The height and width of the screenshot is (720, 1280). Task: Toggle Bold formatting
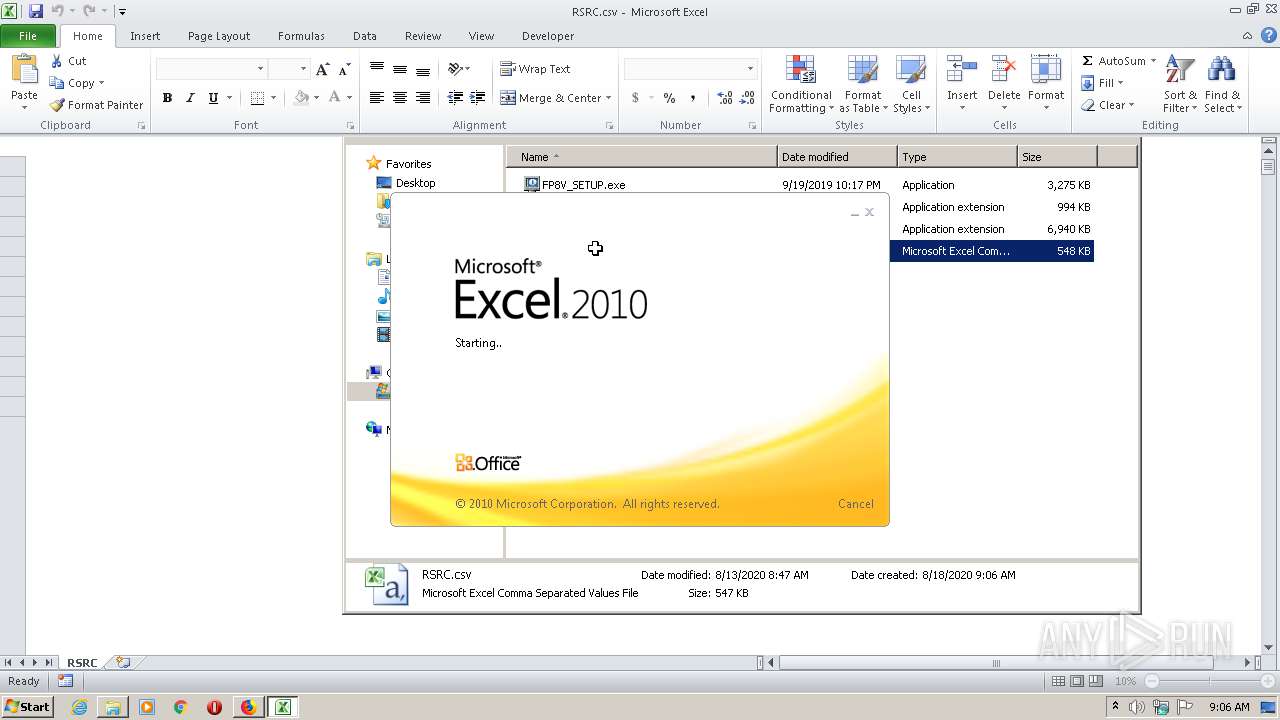click(x=167, y=98)
